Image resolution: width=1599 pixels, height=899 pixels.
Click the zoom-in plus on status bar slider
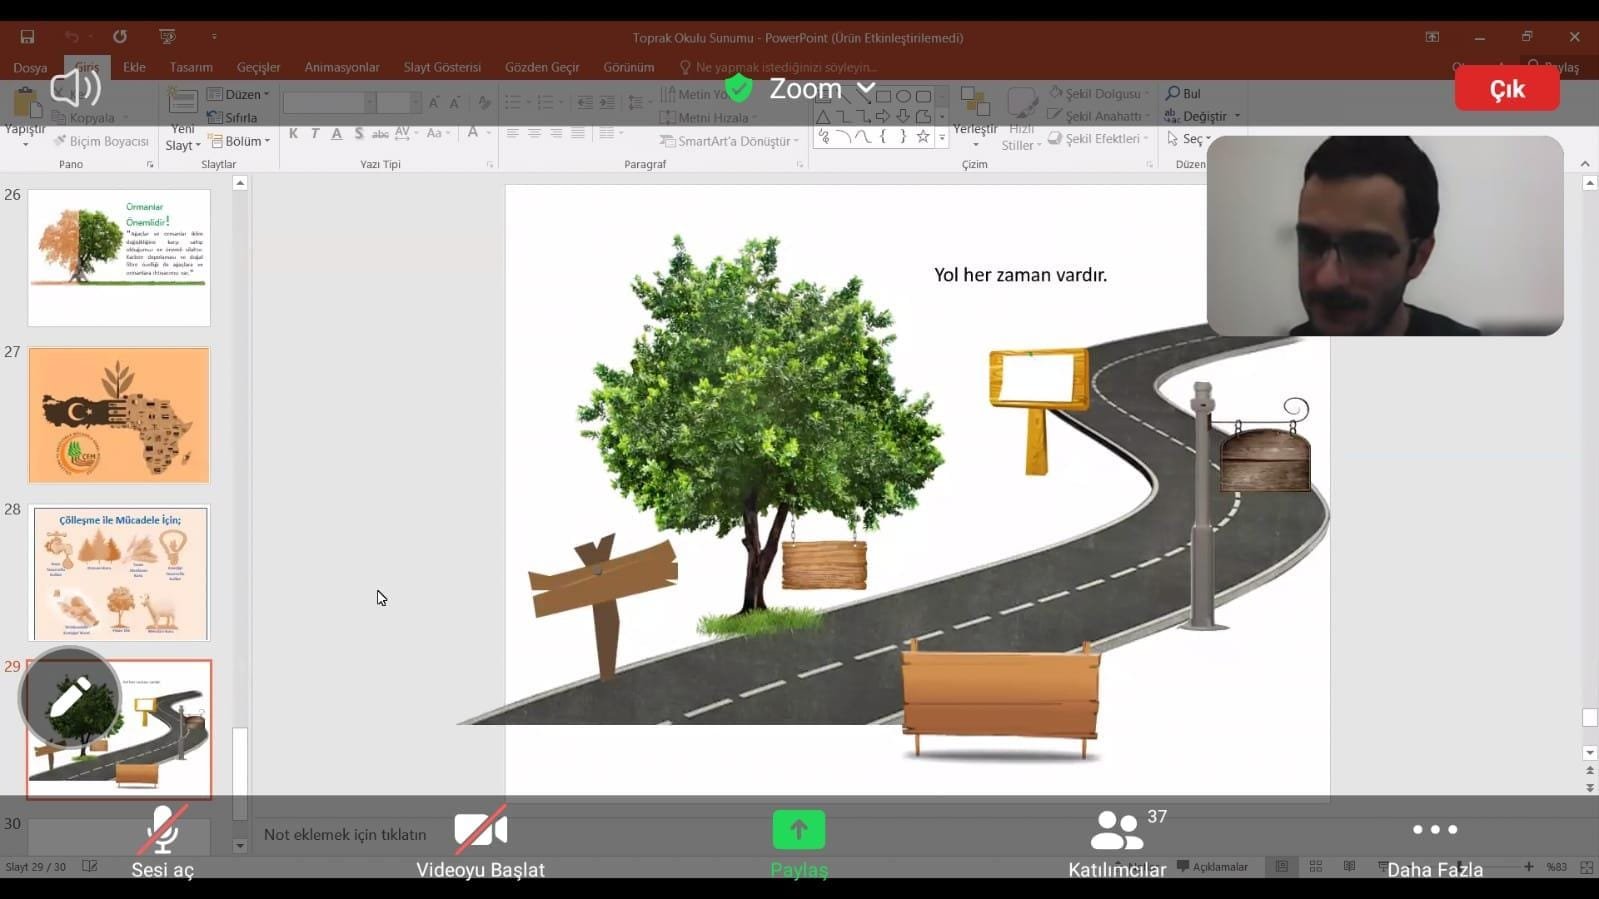pos(1528,867)
